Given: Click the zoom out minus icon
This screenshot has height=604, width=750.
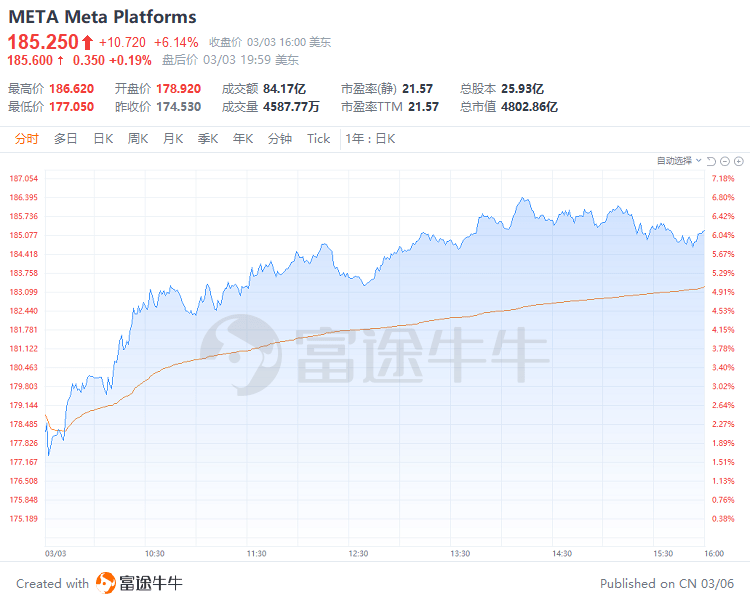Looking at the screenshot, I should [x=725, y=161].
